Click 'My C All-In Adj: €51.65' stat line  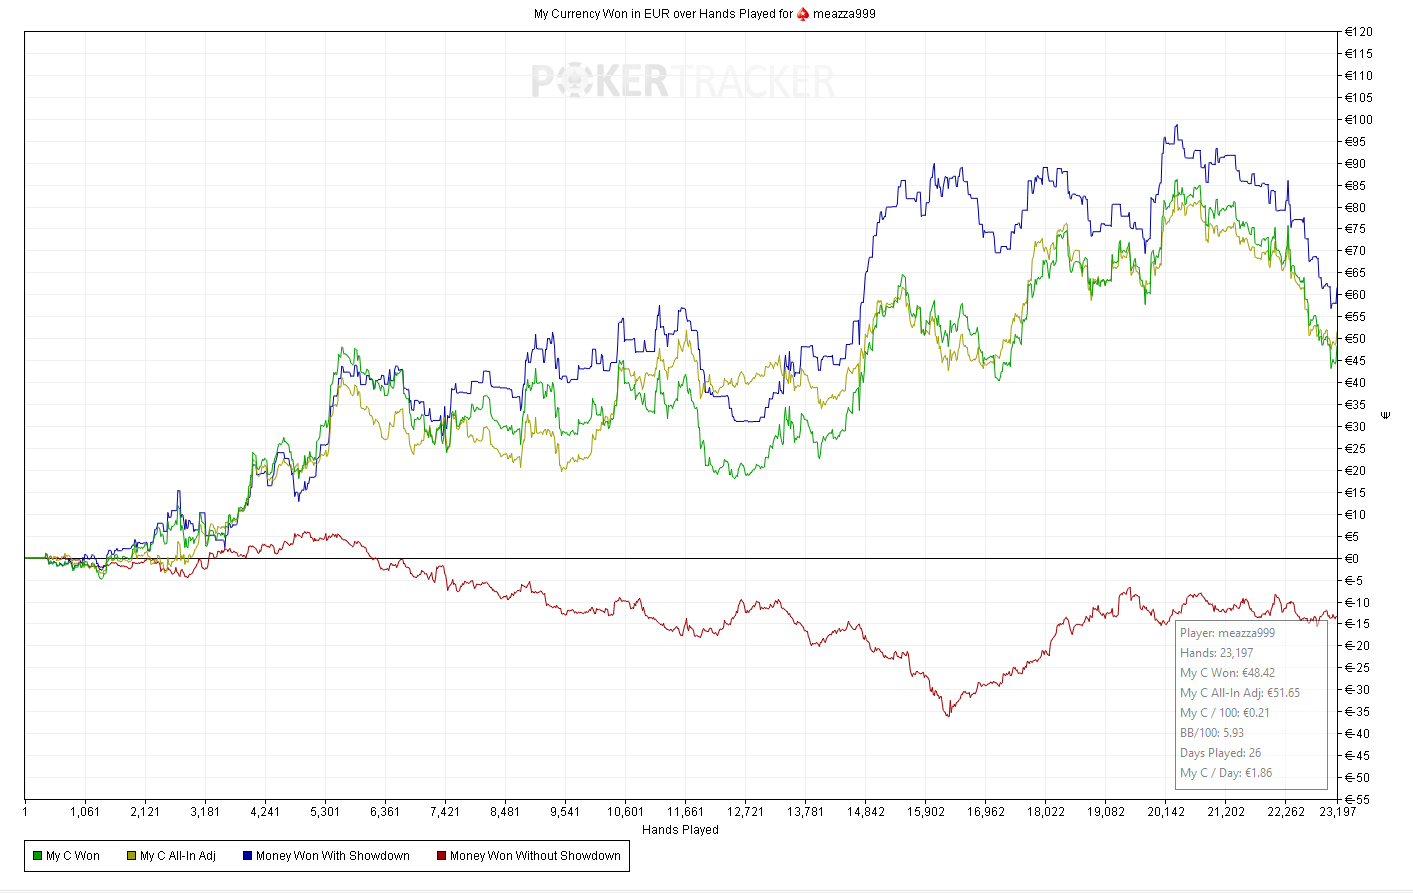pos(1240,693)
